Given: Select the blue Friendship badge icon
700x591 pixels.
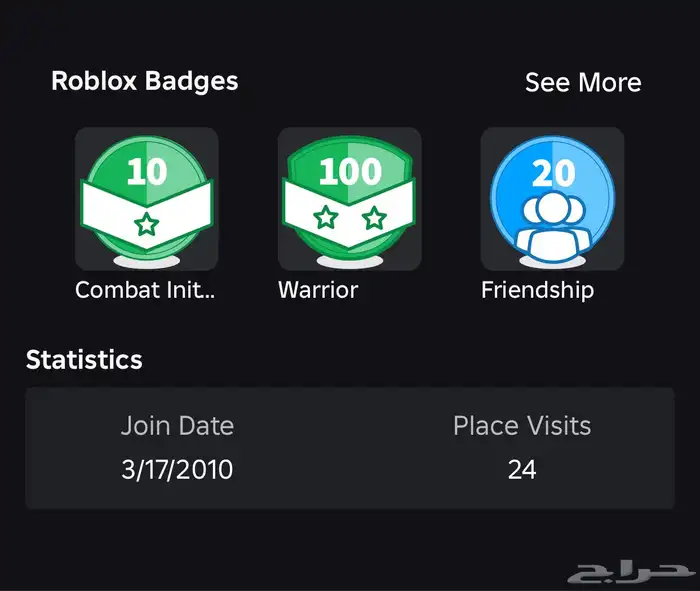Looking at the screenshot, I should [x=552, y=198].
